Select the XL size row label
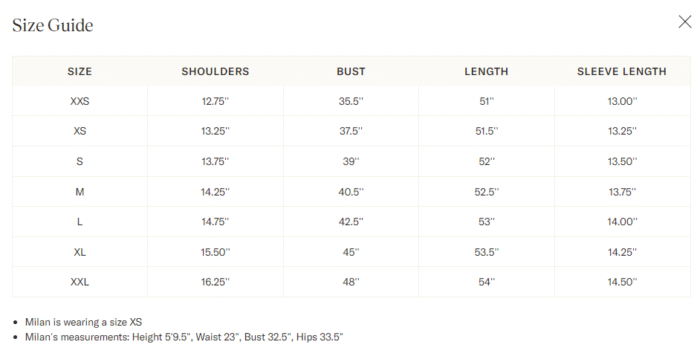 79,252
